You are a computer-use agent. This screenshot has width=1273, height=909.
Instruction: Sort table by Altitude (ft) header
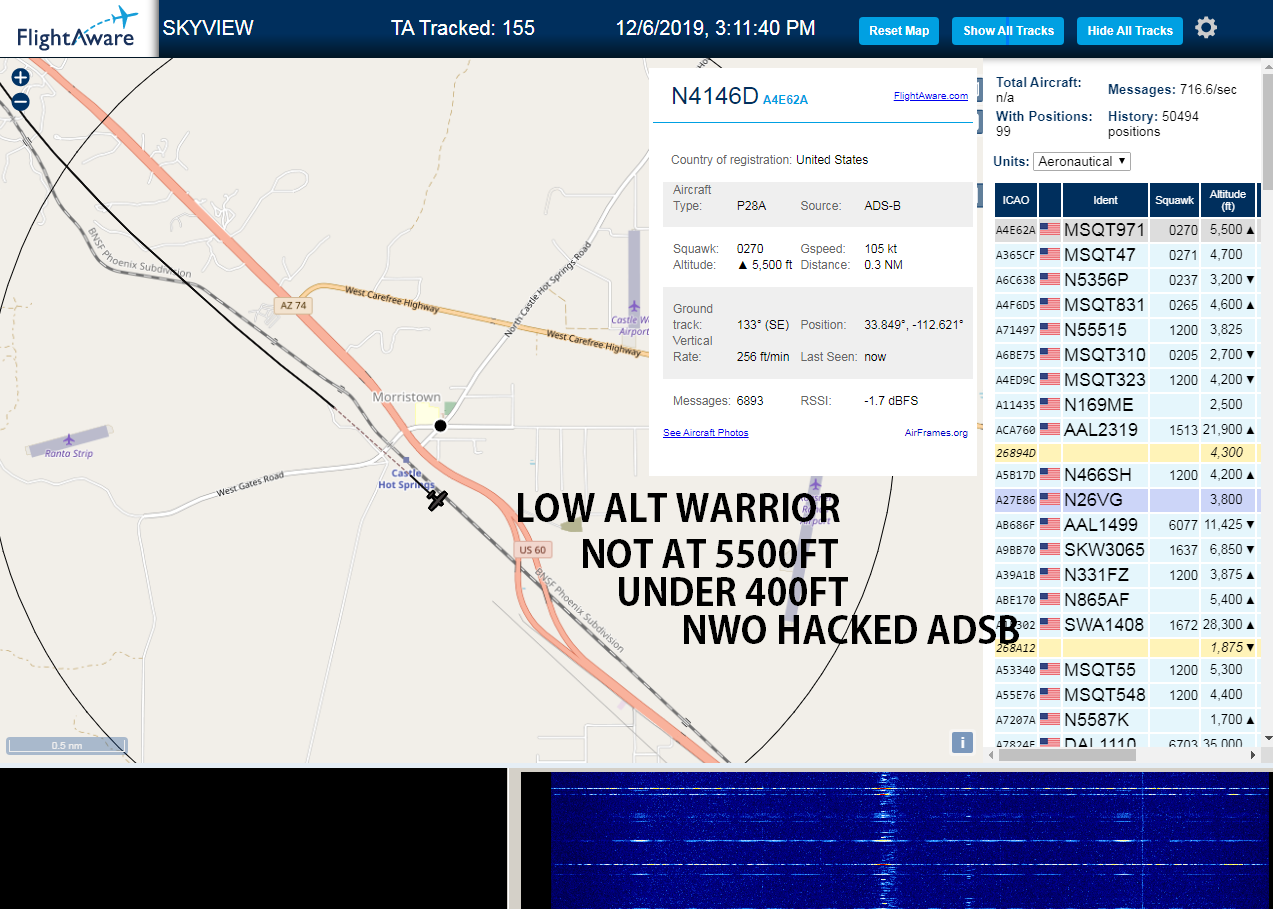pos(1228,200)
